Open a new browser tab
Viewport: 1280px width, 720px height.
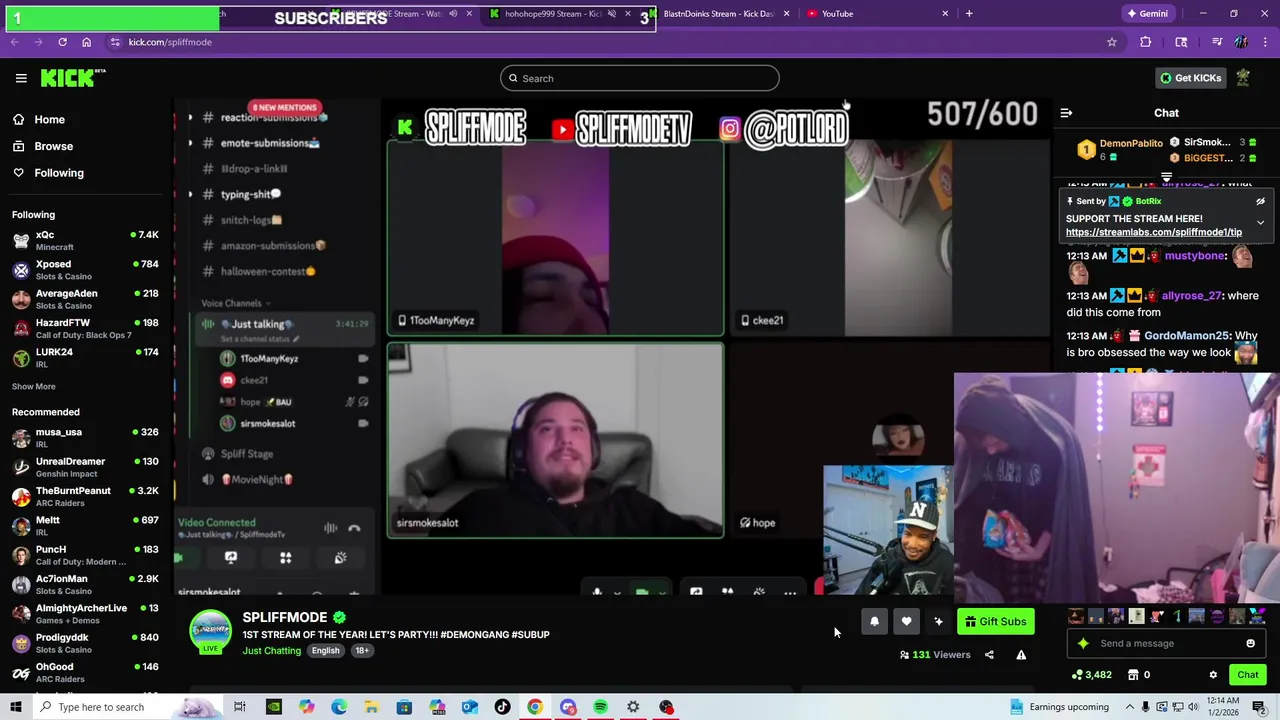pyautogui.click(x=969, y=14)
